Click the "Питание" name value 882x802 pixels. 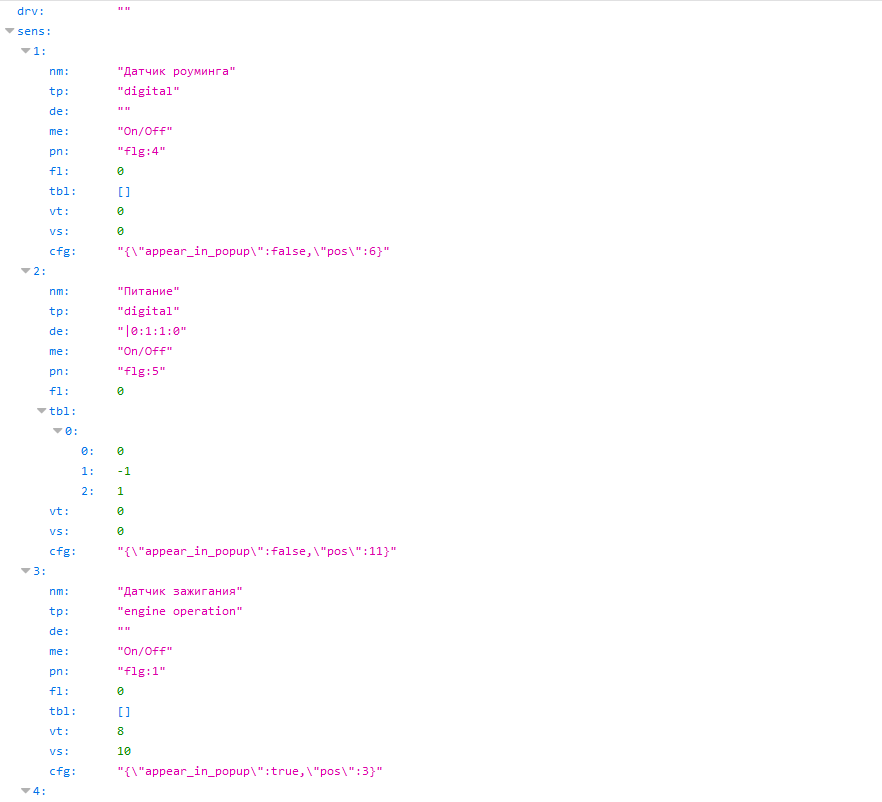148,291
